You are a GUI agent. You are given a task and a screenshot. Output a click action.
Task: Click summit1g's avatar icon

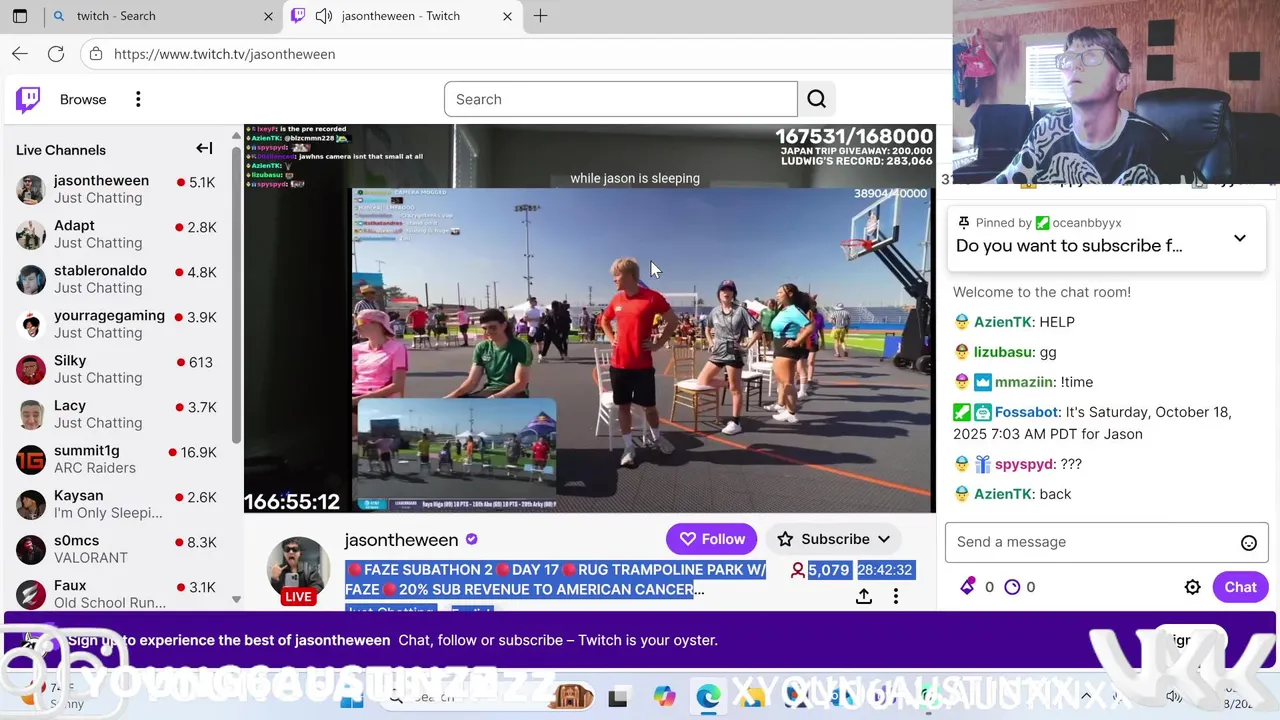pos(31,460)
